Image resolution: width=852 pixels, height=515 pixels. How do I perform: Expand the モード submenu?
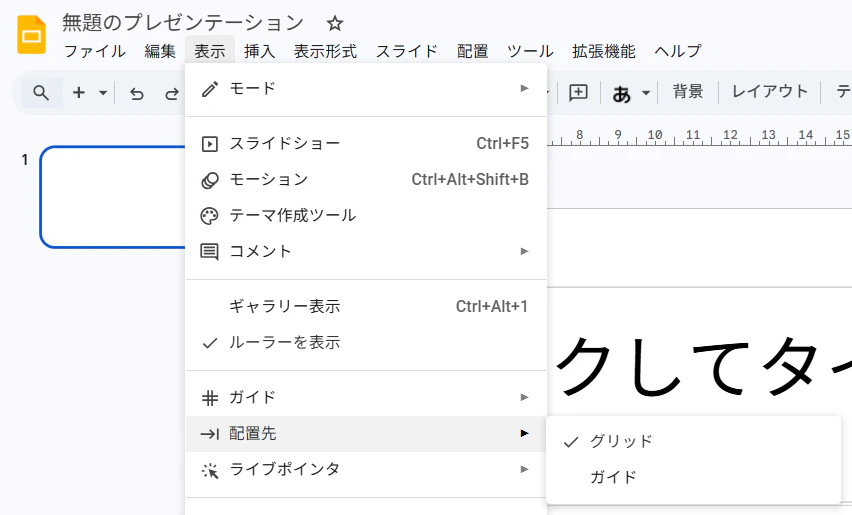point(366,89)
